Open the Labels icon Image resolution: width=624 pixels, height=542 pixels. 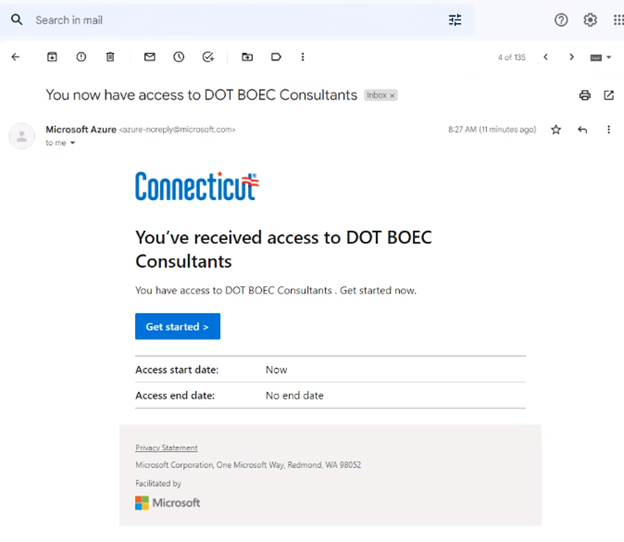[276, 57]
